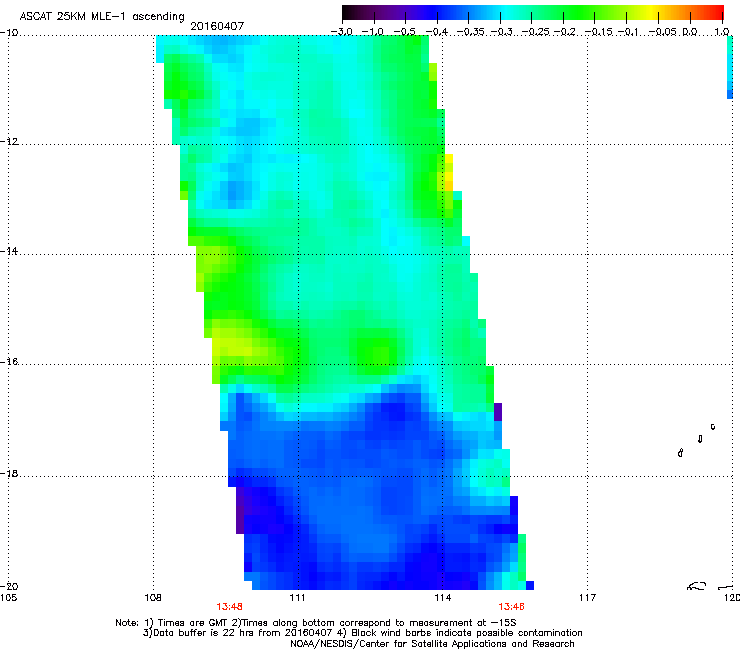This screenshot has height=650, width=740.
Task: Click the black end of the color bar
Action: pos(349,12)
